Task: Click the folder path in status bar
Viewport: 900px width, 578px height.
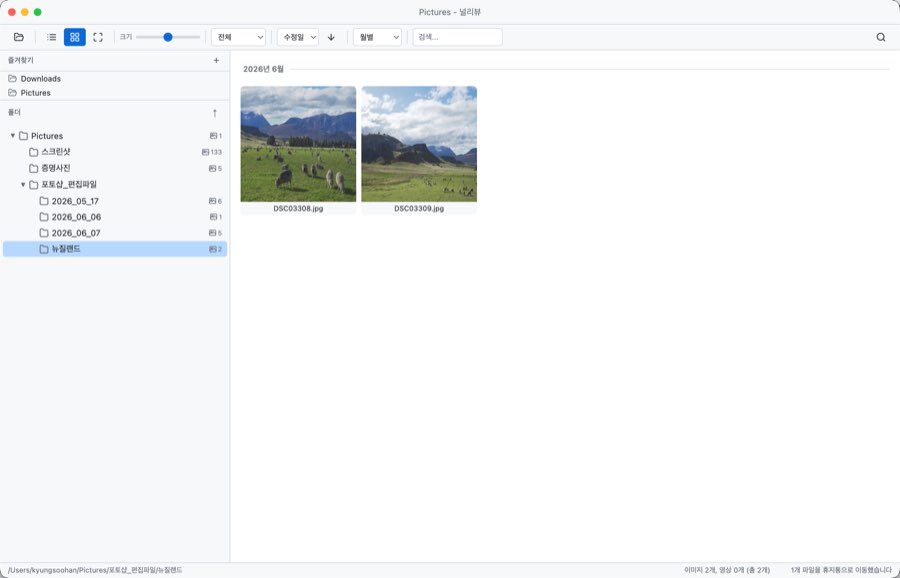Action: 95,571
